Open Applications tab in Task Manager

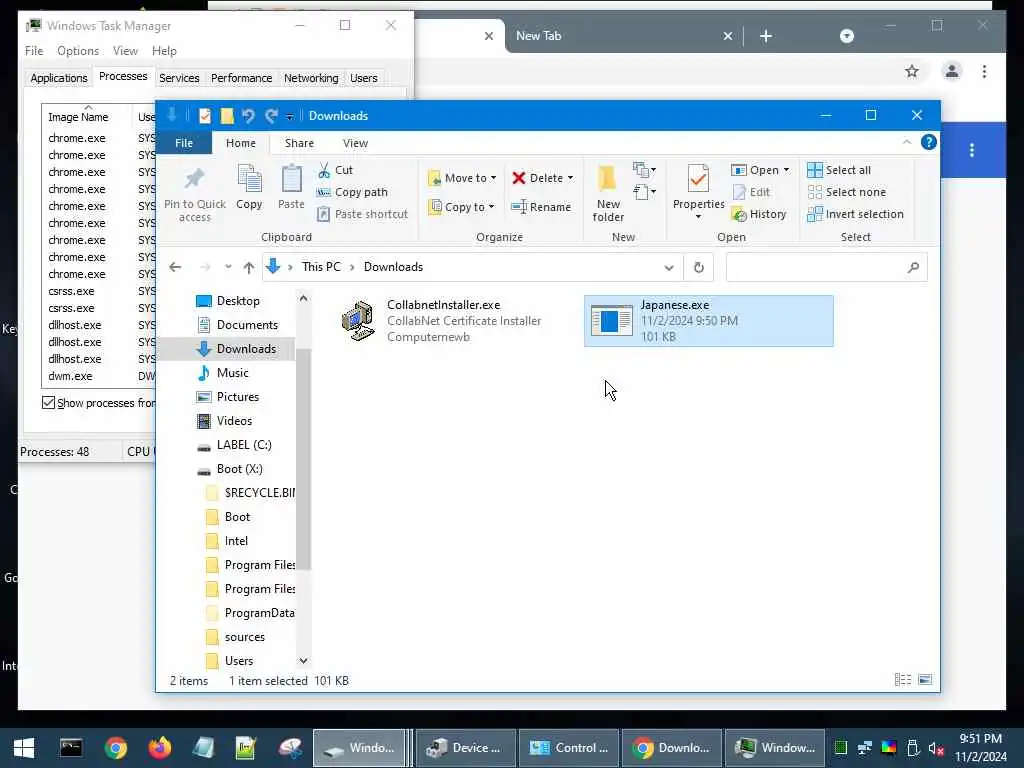59,78
